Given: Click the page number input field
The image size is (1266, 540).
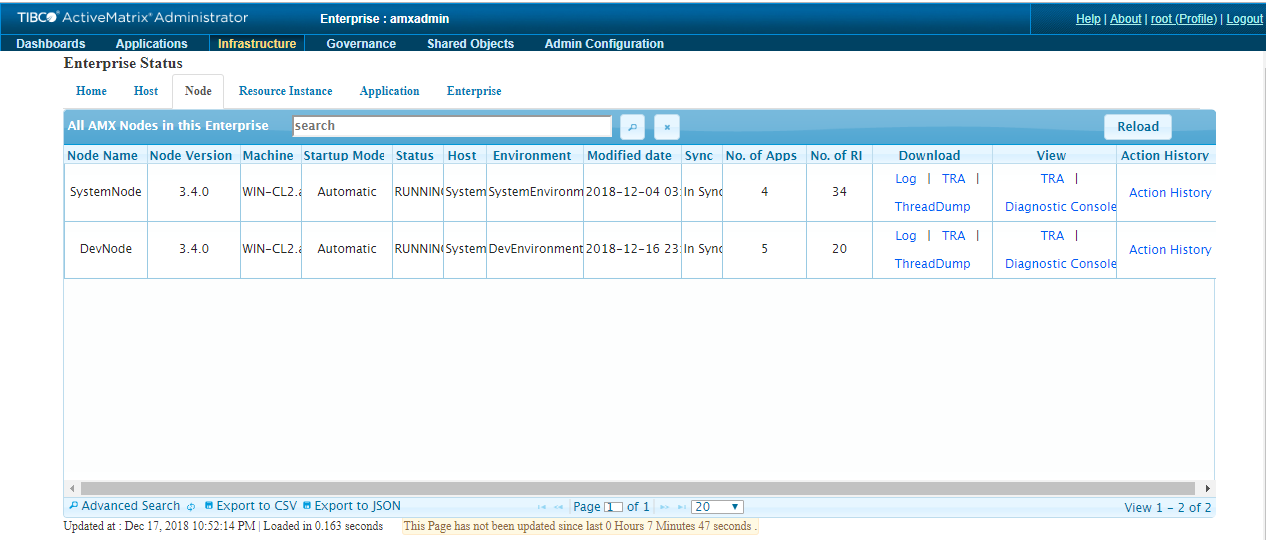Looking at the screenshot, I should click(x=614, y=507).
